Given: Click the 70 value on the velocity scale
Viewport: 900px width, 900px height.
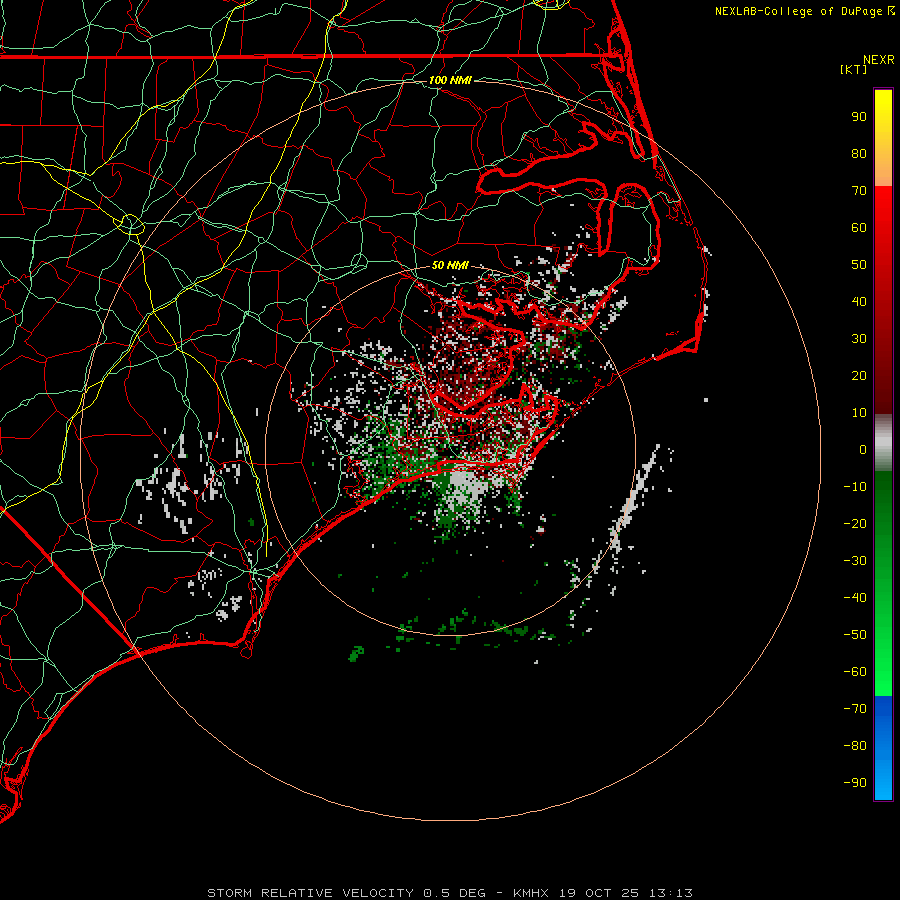Looking at the screenshot, I should pos(859,191).
